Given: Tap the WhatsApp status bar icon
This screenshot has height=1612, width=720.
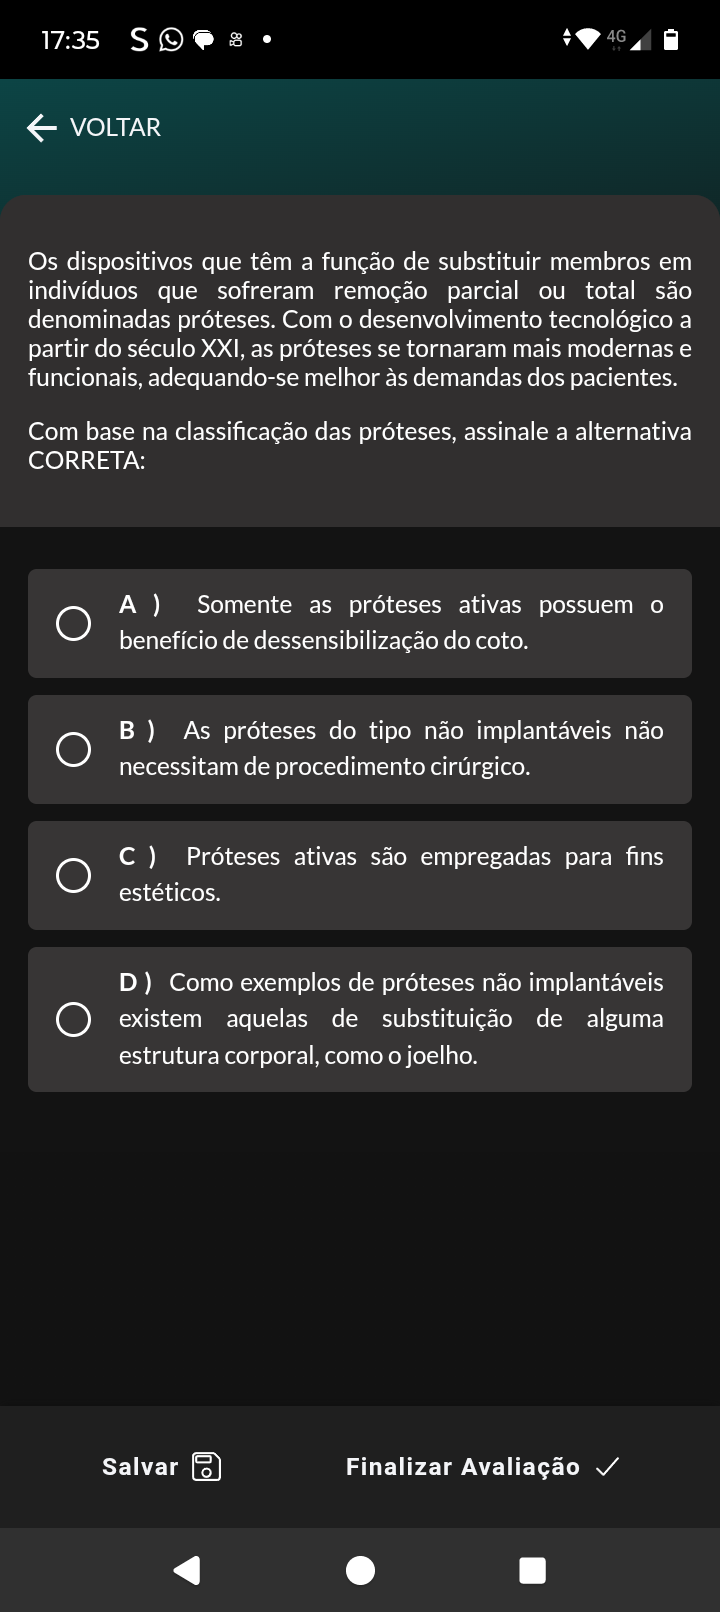Looking at the screenshot, I should [x=172, y=40].
